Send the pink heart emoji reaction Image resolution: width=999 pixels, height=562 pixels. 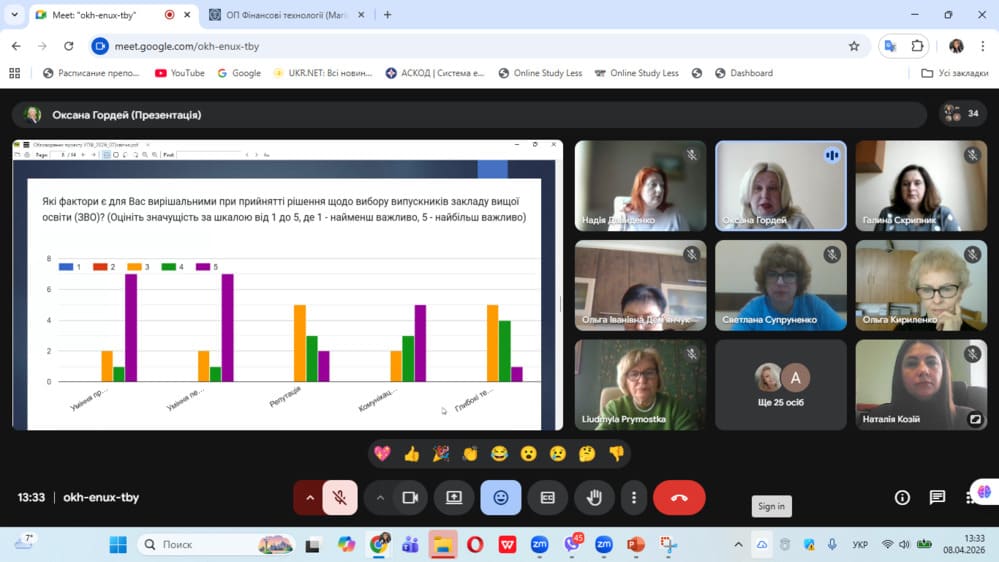coord(382,454)
